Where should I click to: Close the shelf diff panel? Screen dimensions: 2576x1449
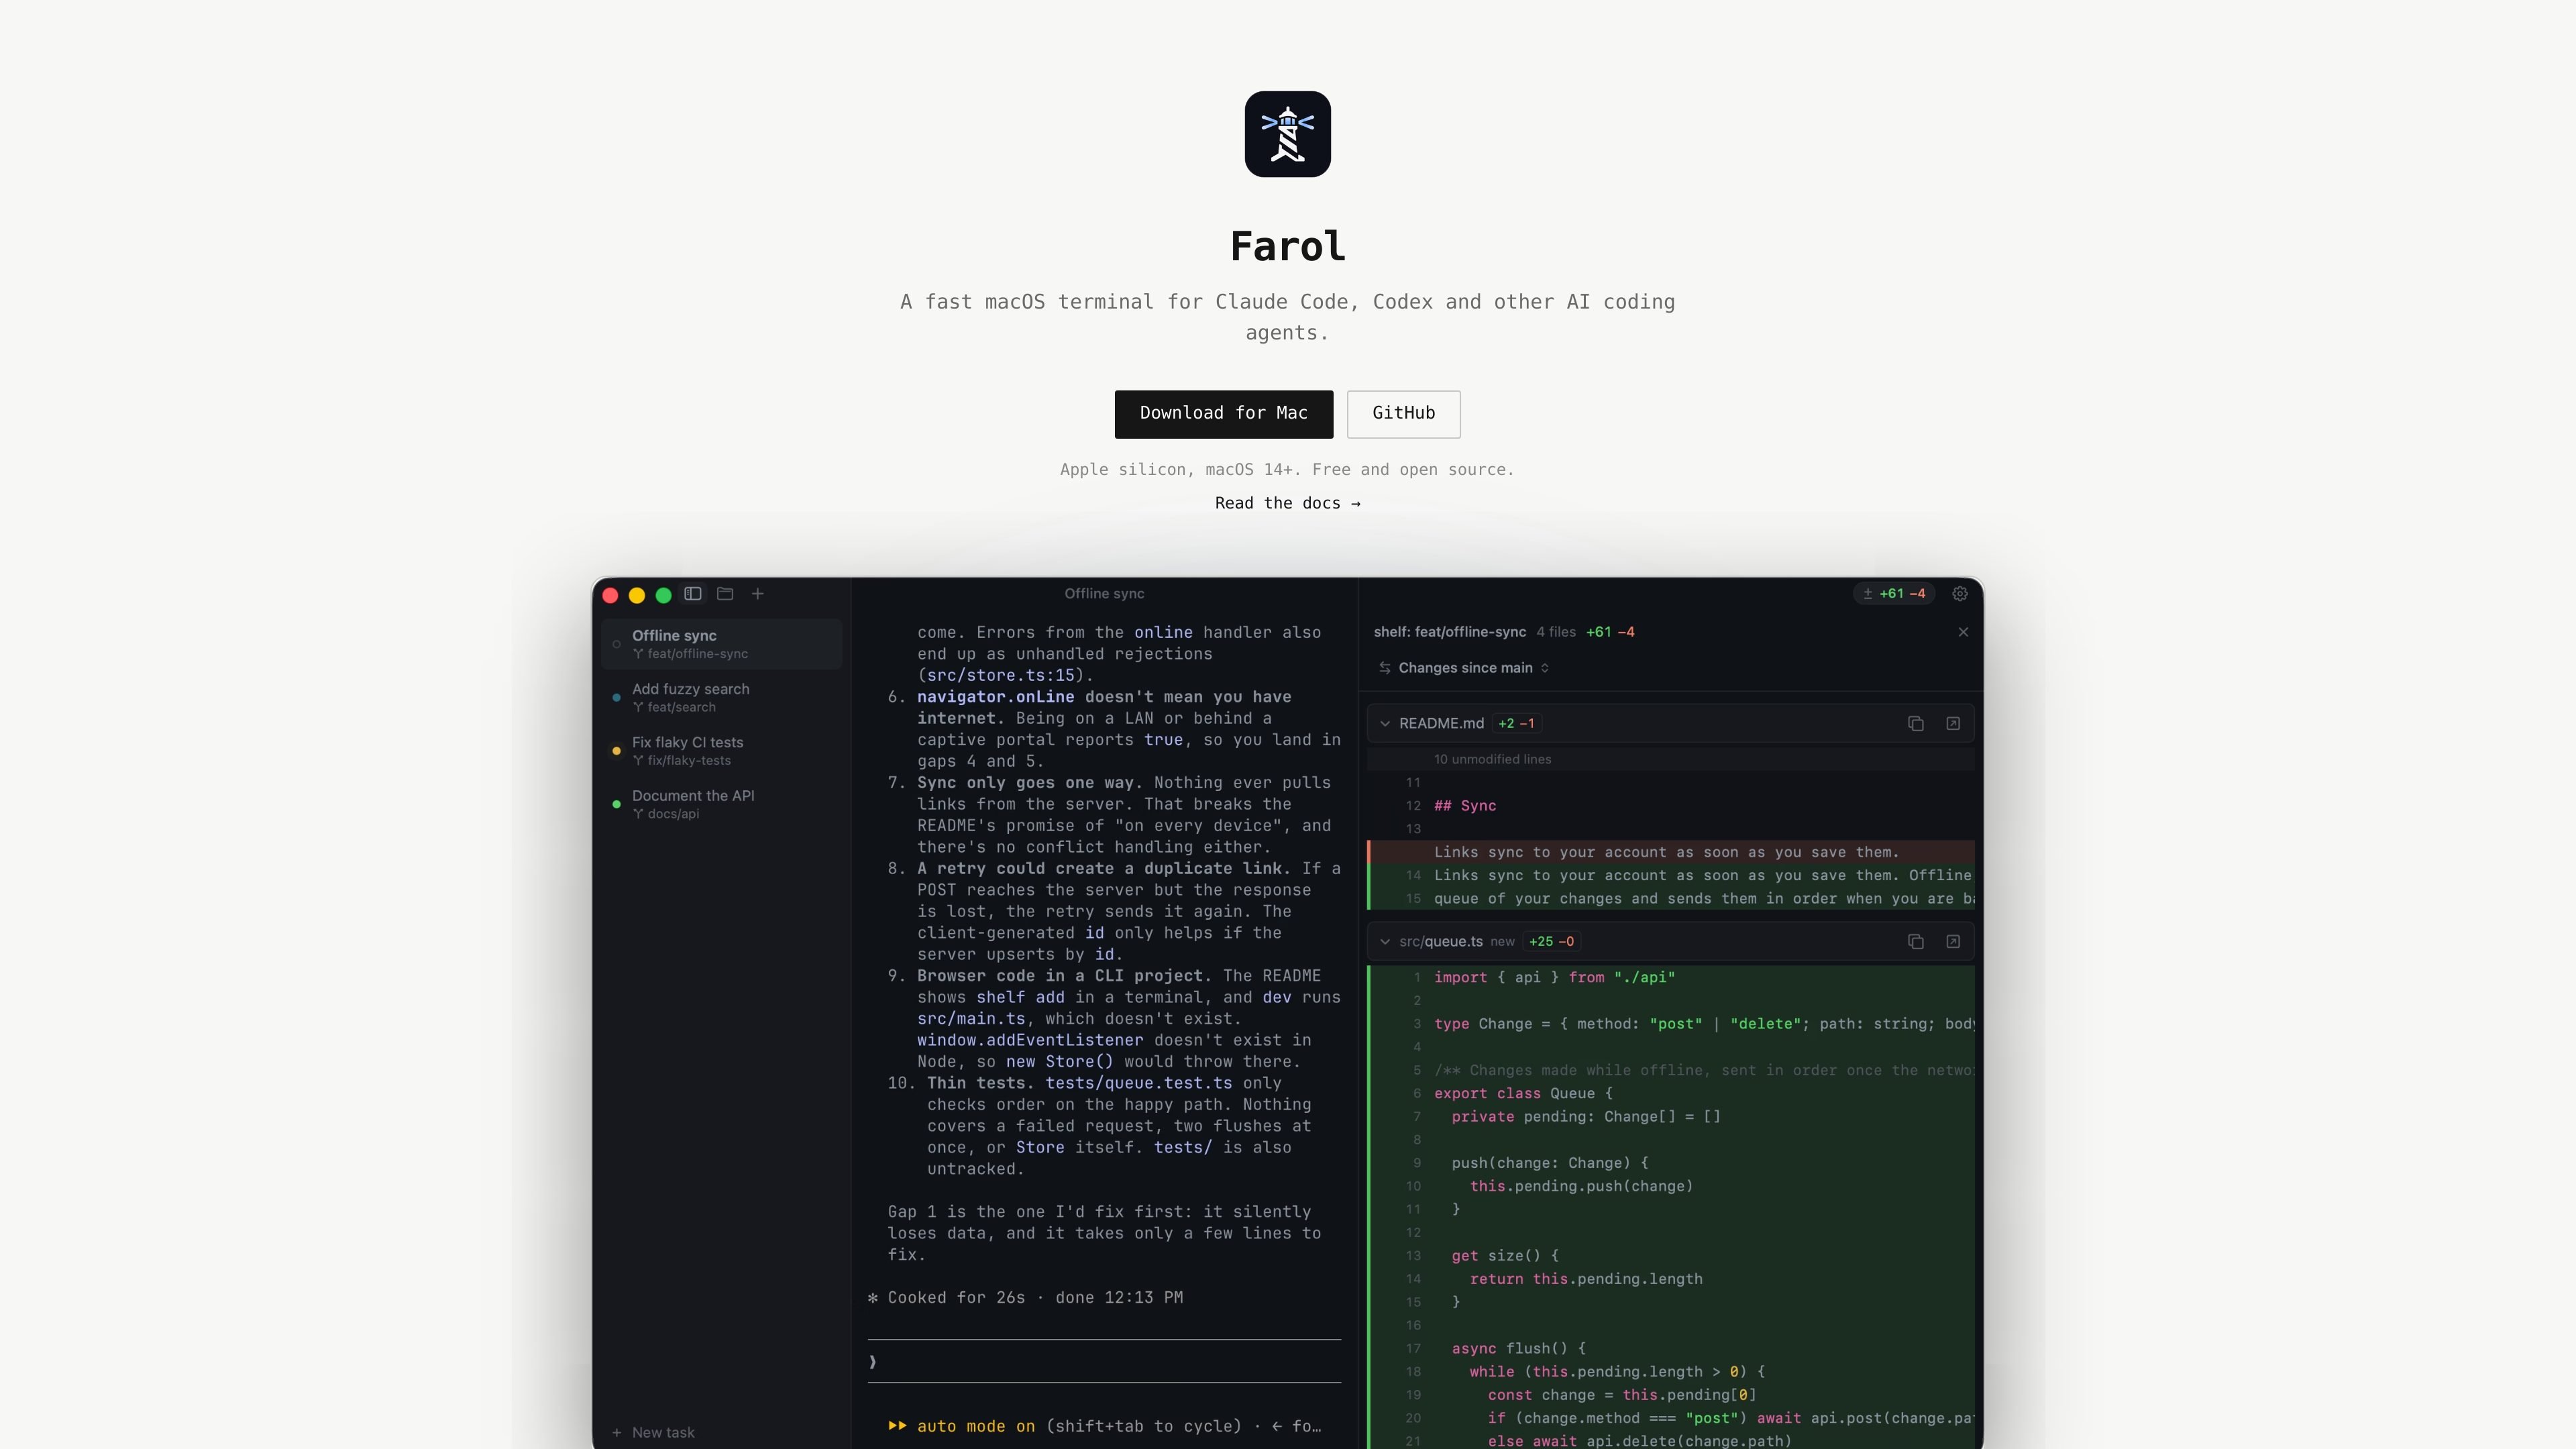tap(1963, 632)
